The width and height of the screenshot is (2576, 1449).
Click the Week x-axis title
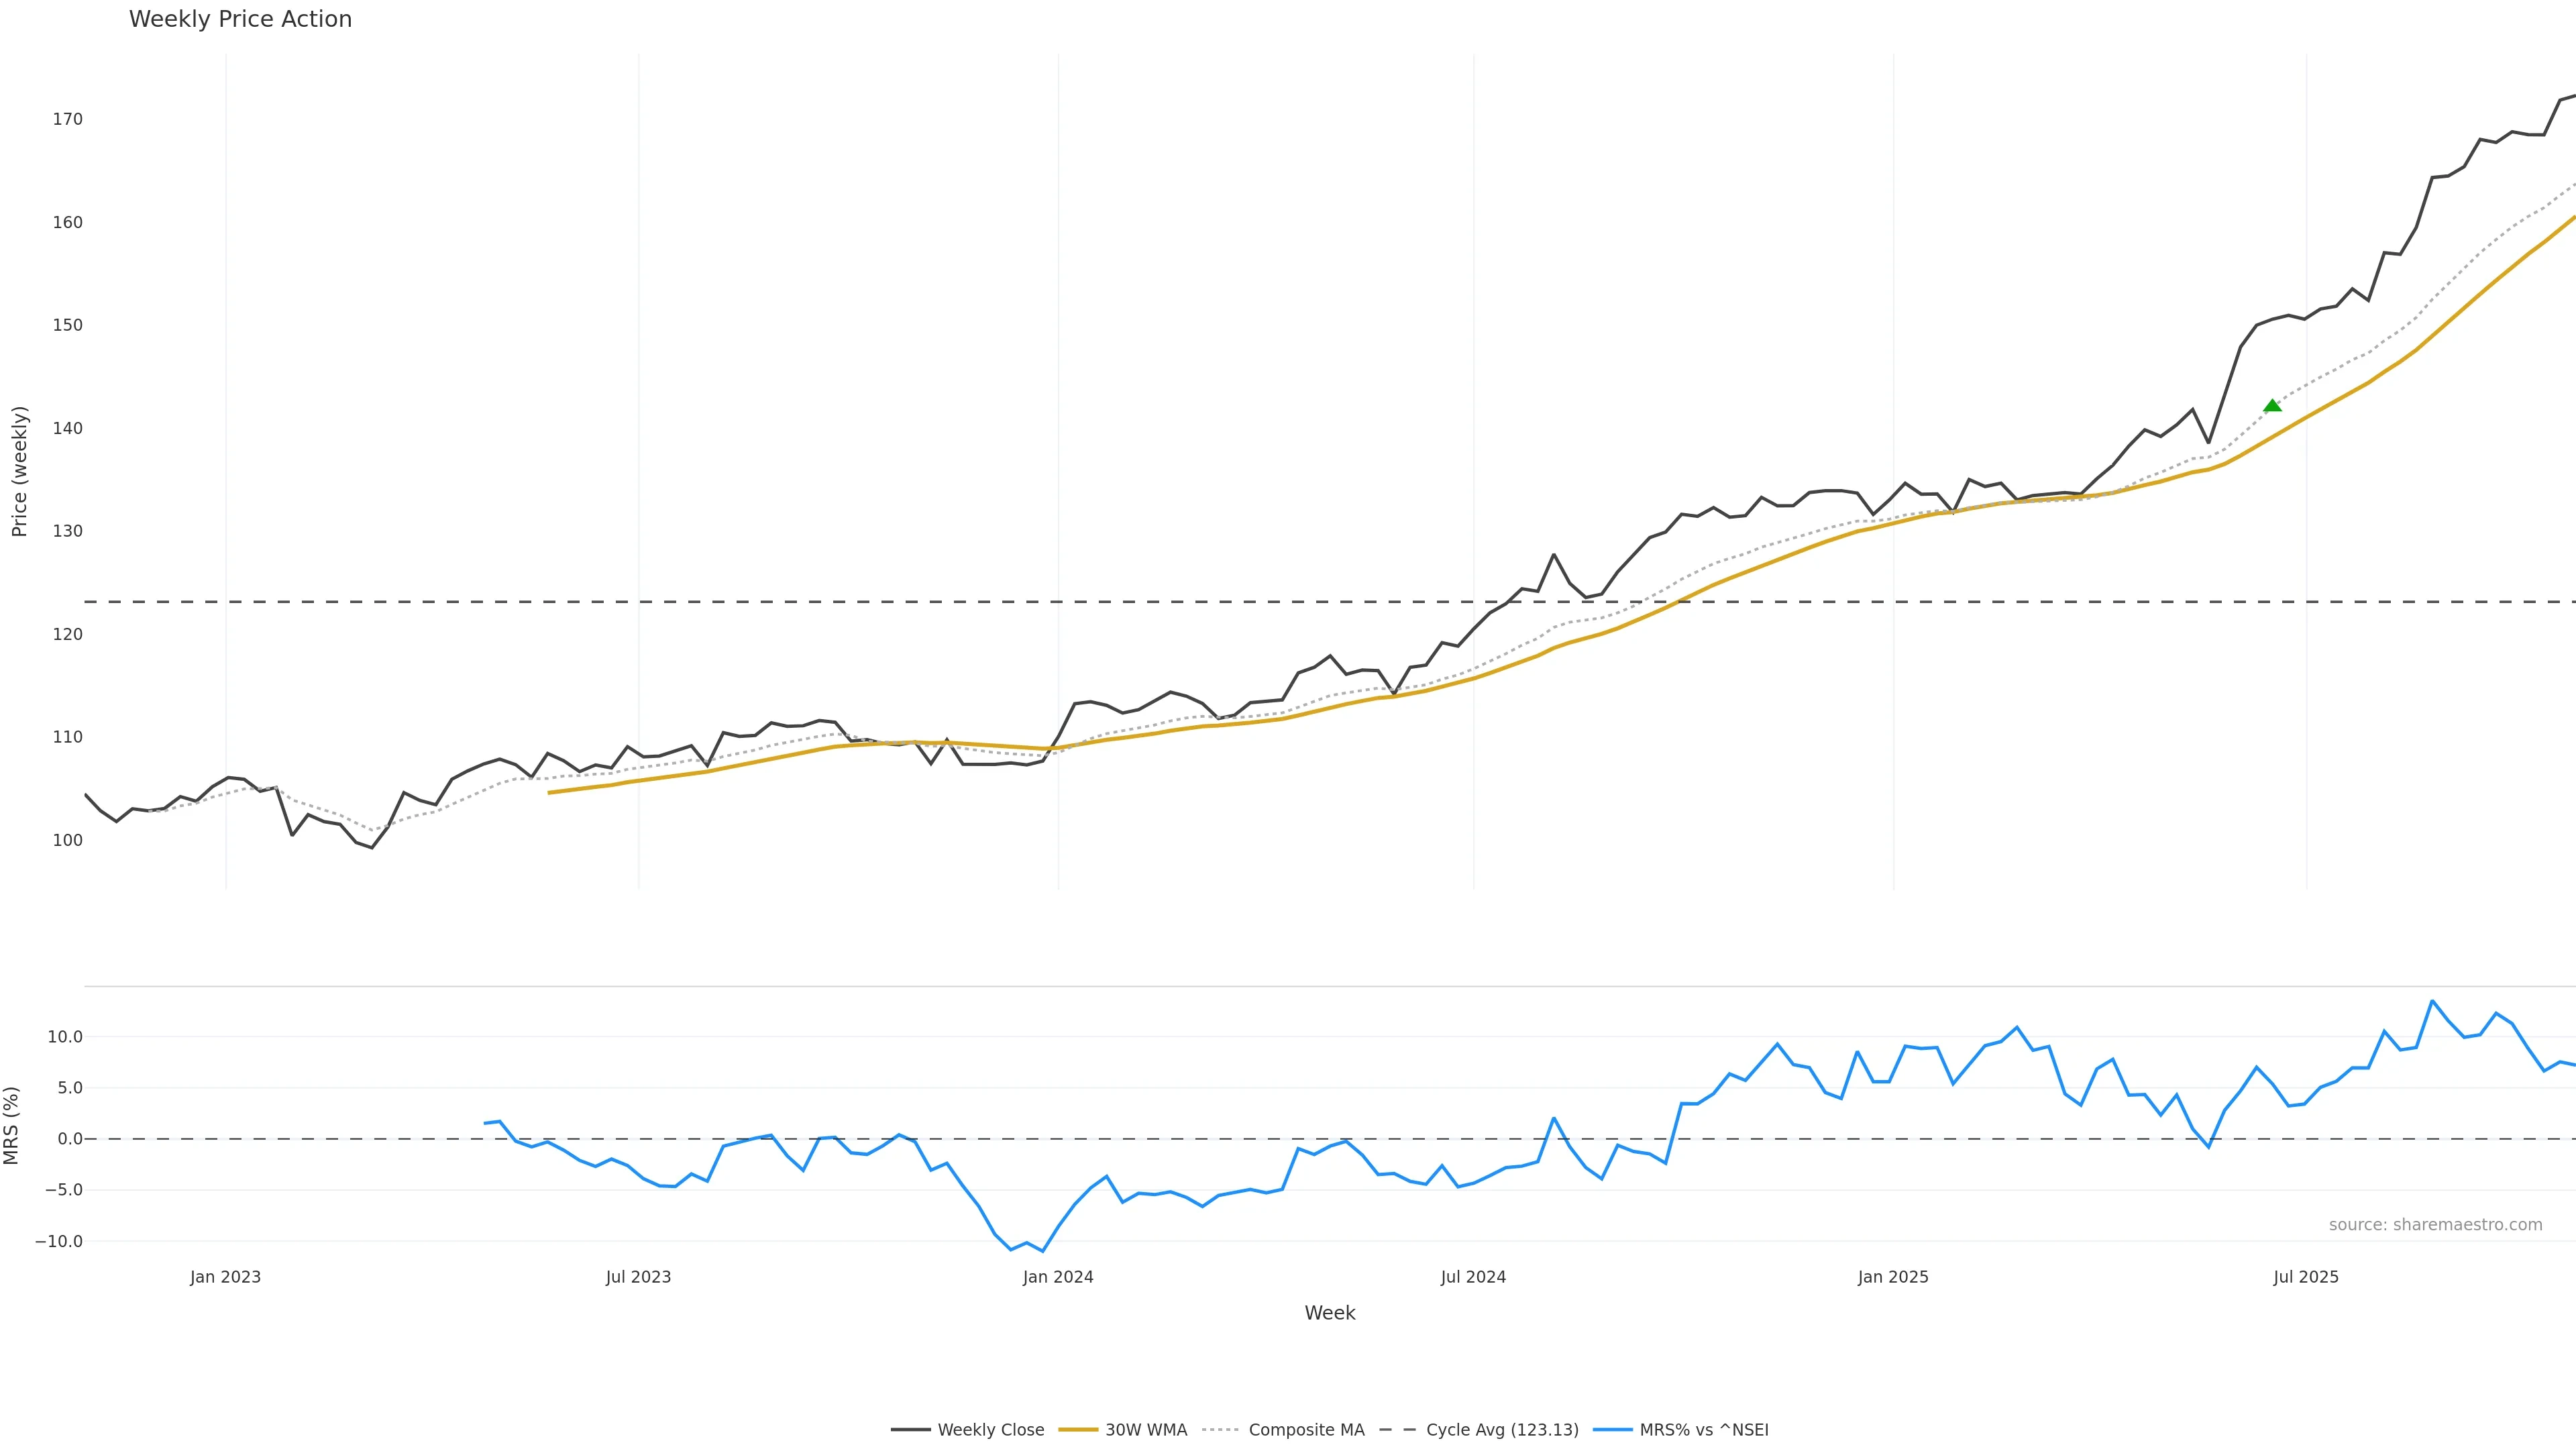pyautogui.click(x=1329, y=1313)
